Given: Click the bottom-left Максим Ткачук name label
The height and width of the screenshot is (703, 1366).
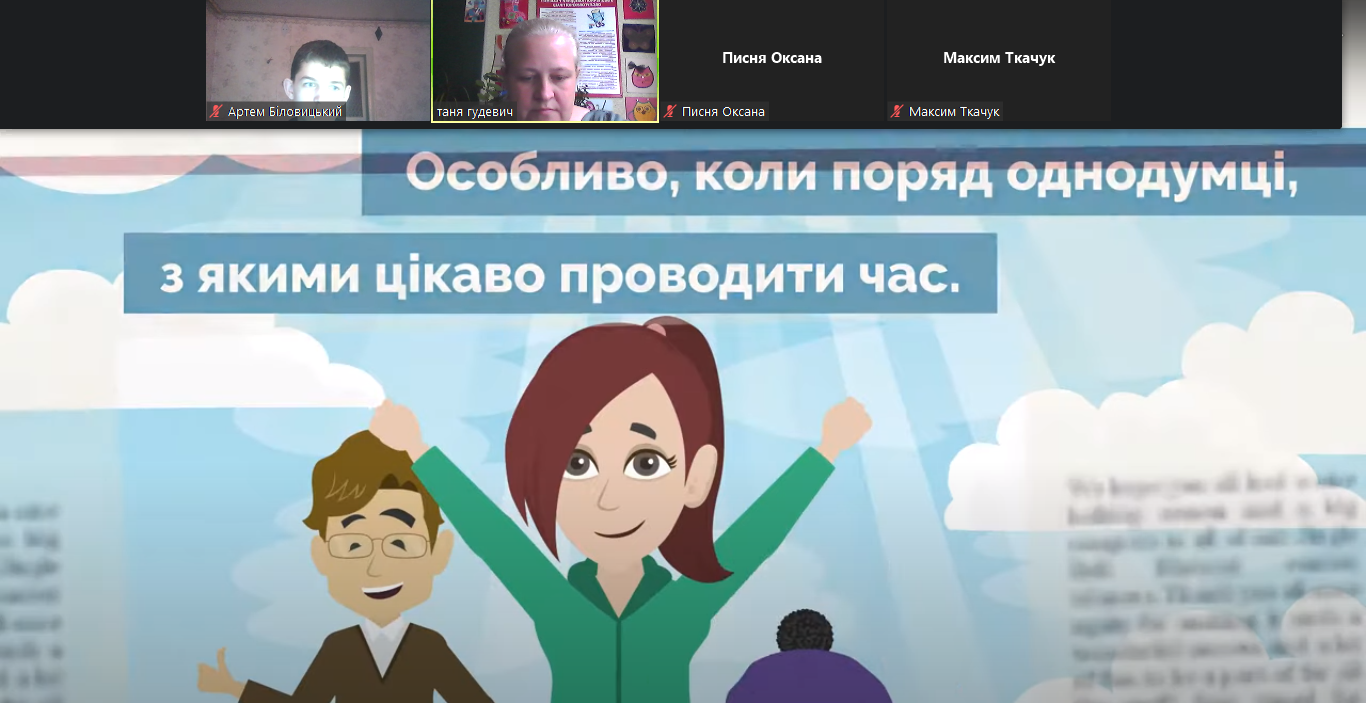Looking at the screenshot, I should pyautogui.click(x=954, y=112).
